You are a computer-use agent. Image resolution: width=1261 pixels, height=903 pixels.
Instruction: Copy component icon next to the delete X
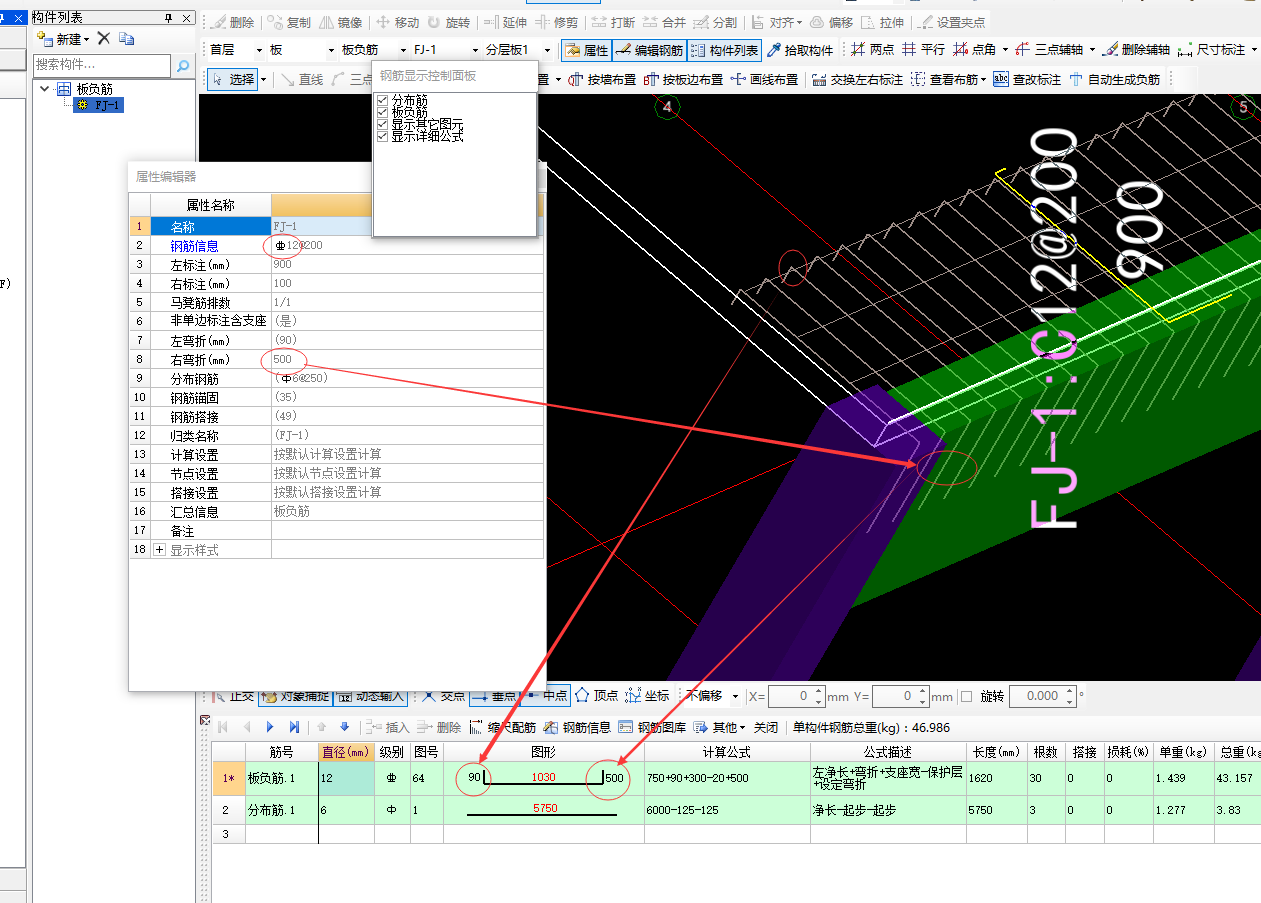click(126, 39)
